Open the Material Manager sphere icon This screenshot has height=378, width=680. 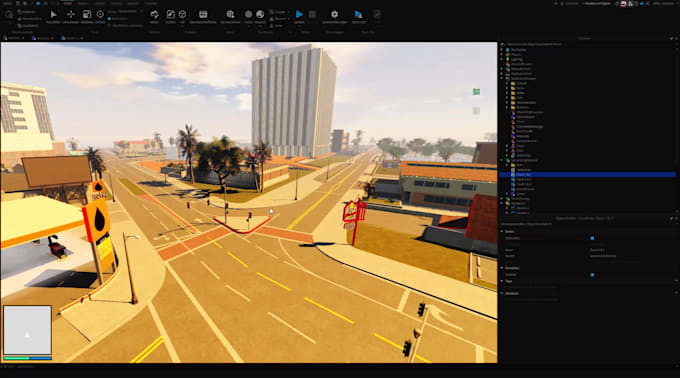tap(260, 14)
